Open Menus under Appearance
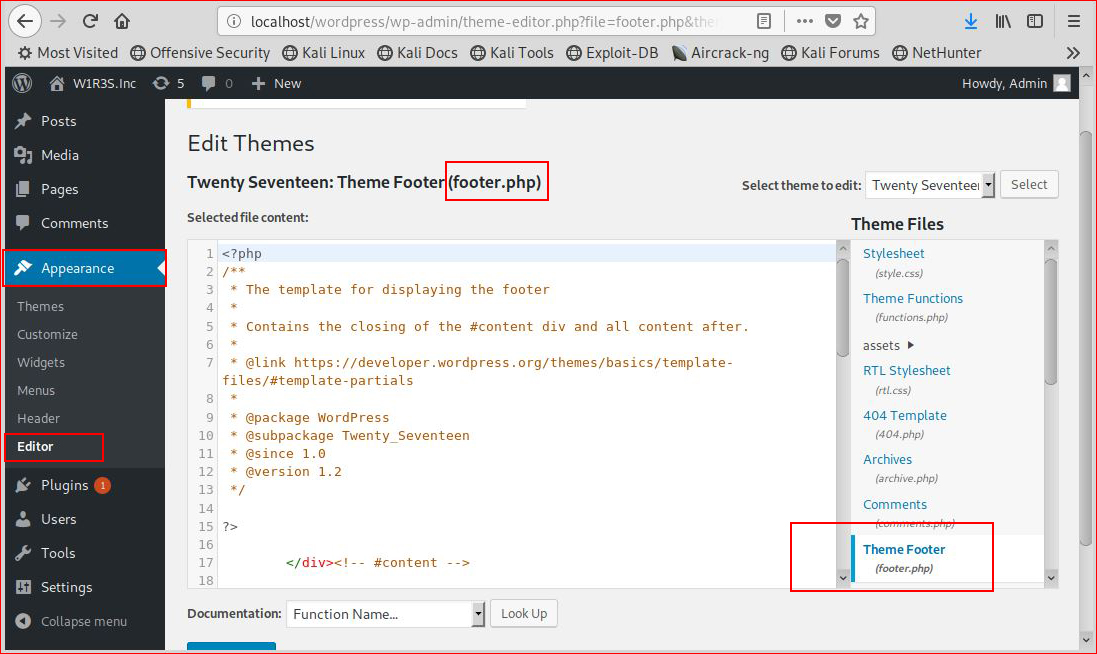Viewport: 1097px width, 654px height. pyautogui.click(x=36, y=390)
